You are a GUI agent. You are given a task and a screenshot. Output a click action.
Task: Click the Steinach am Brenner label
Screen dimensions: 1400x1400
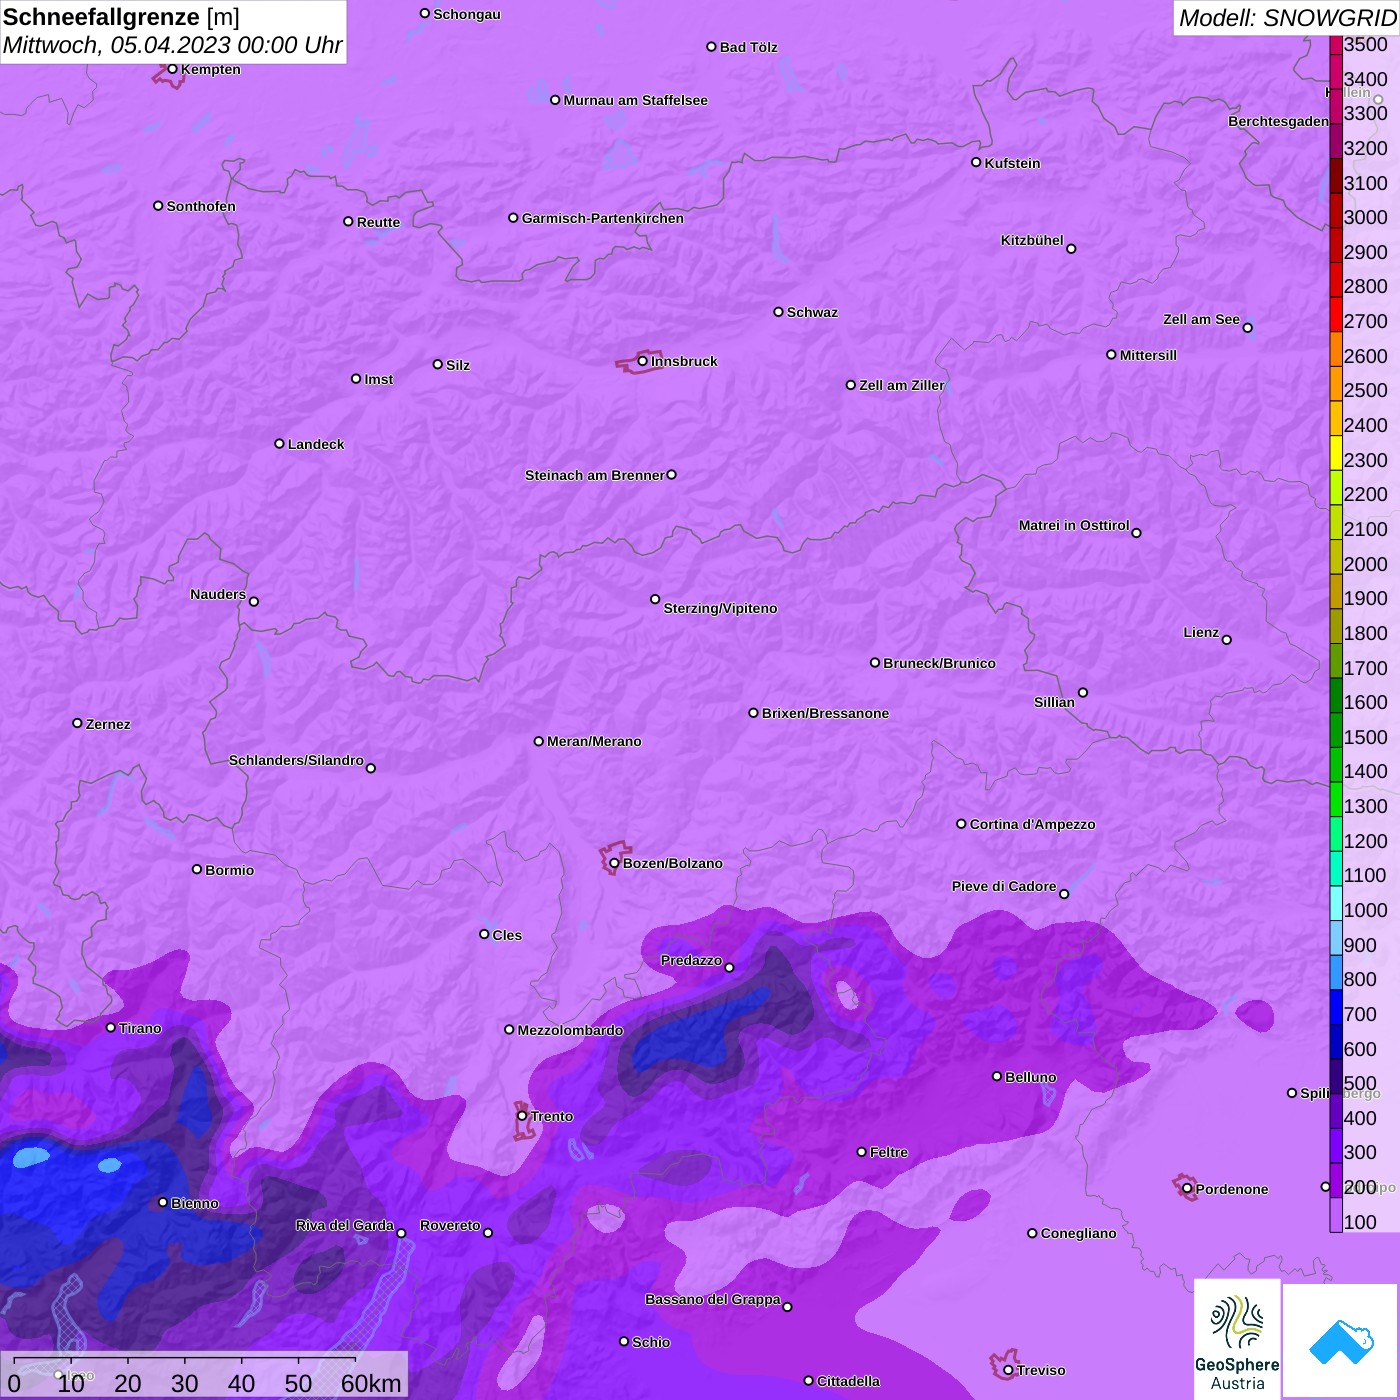pos(594,475)
